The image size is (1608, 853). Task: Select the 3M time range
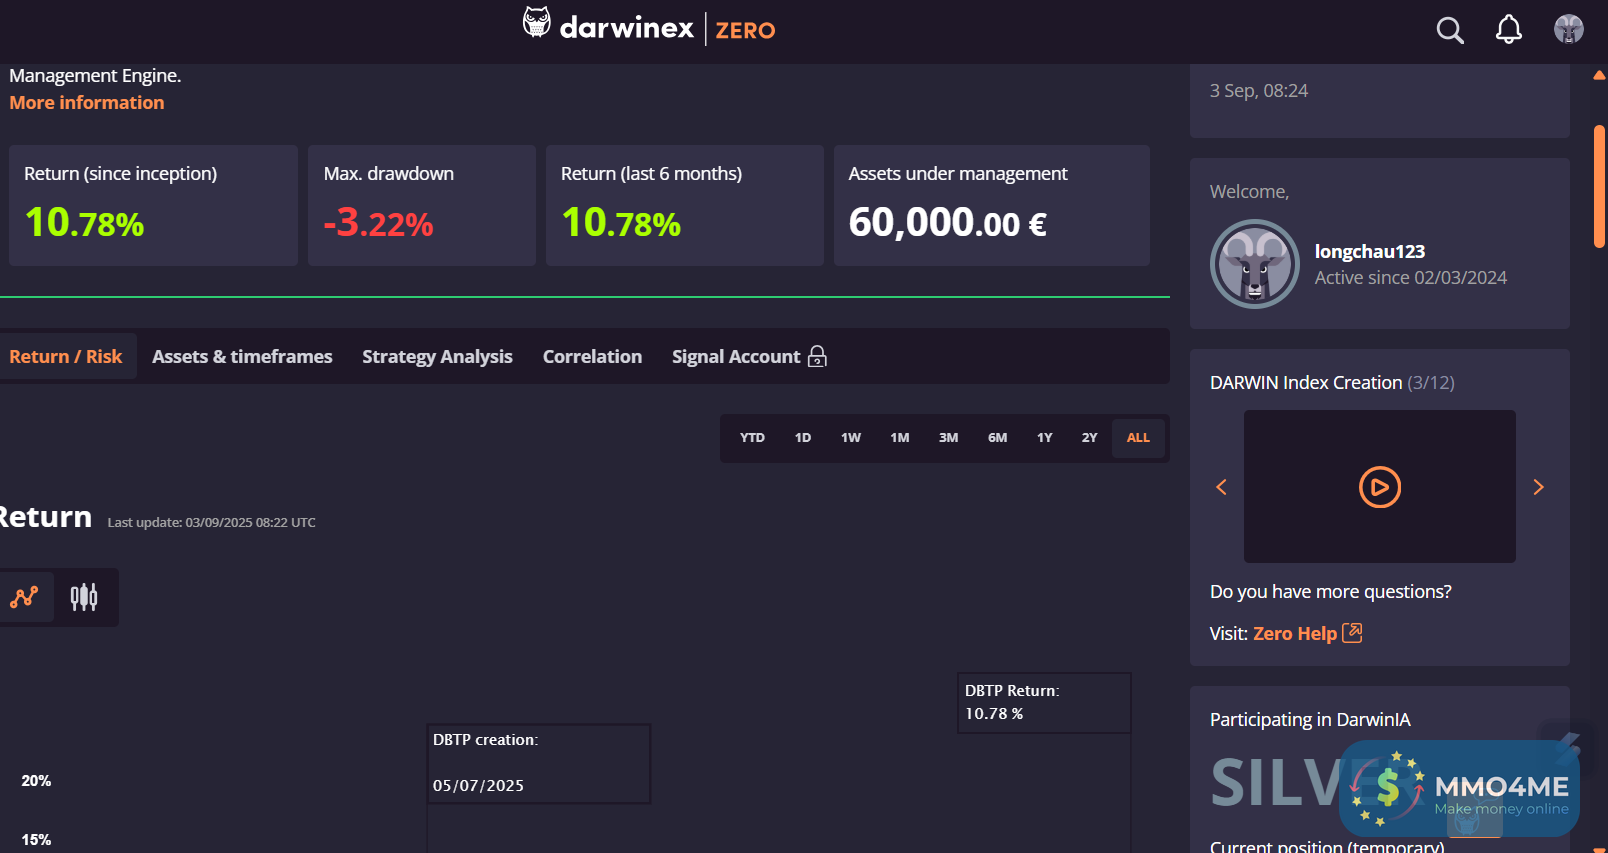coord(949,438)
